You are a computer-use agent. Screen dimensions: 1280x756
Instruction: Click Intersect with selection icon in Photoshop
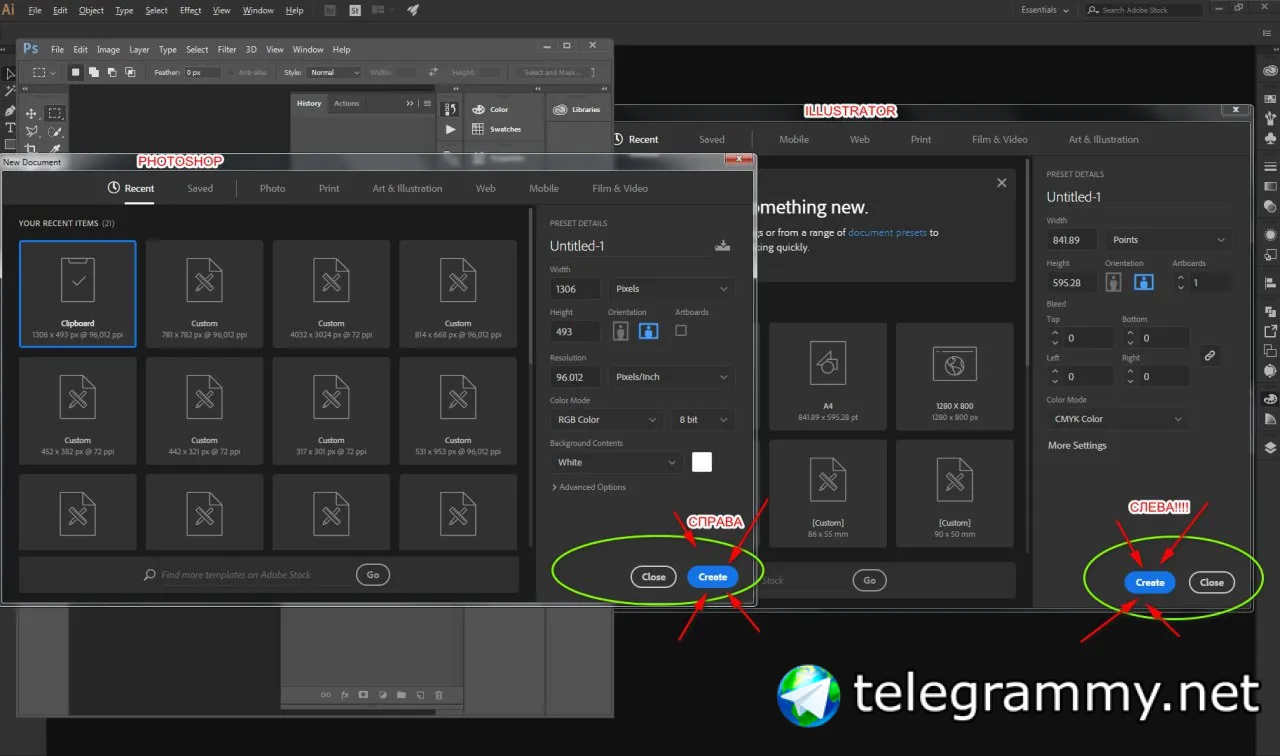point(129,72)
